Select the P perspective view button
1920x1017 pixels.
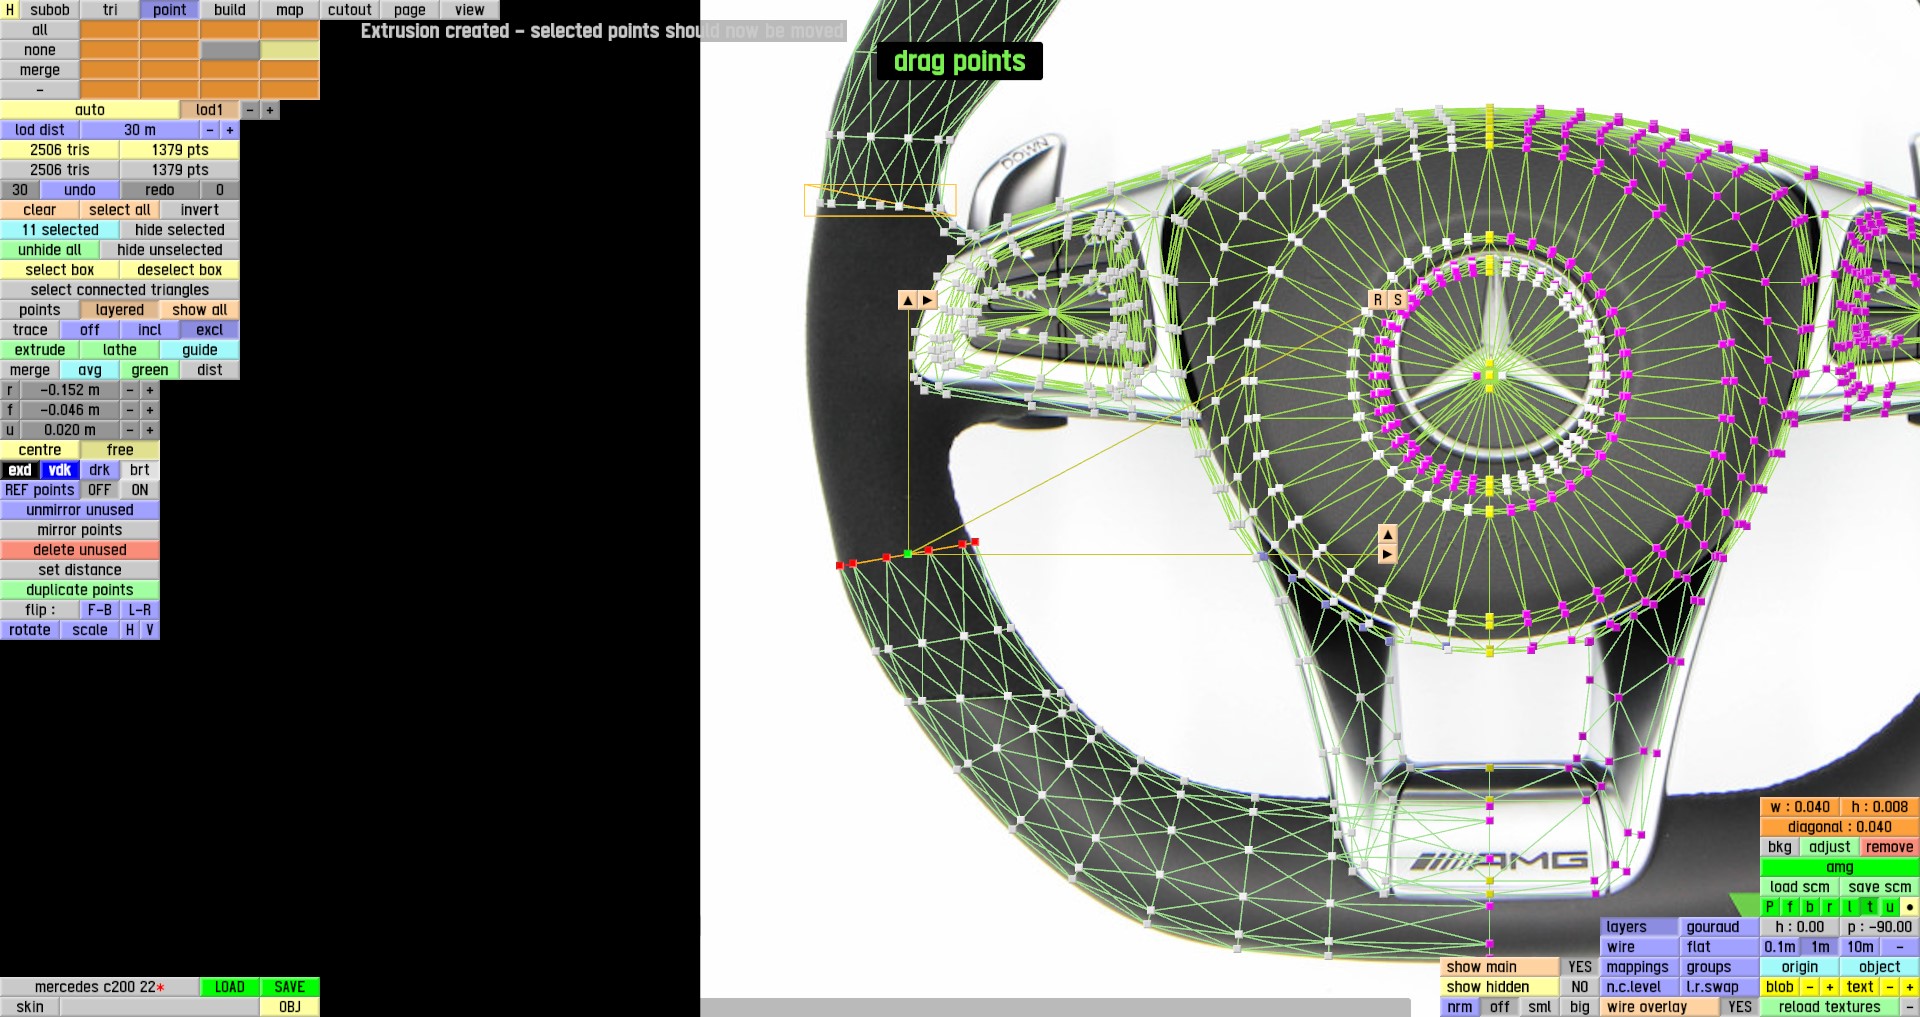click(1770, 907)
